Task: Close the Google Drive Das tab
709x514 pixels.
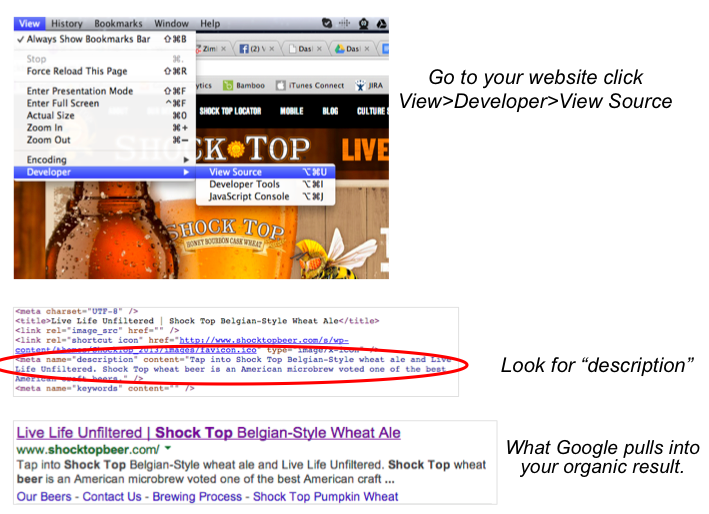Action: pyautogui.click(x=367, y=49)
